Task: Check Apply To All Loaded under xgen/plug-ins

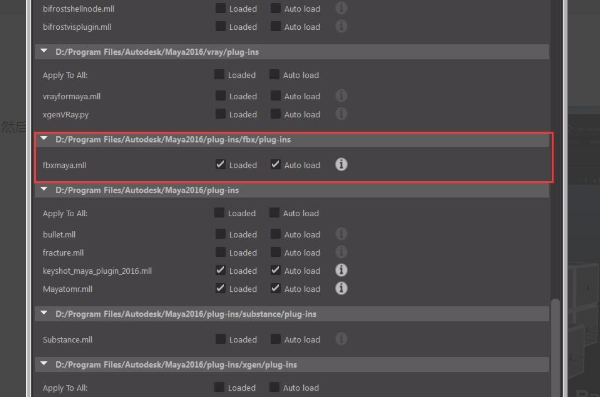Action: pyautogui.click(x=219, y=387)
